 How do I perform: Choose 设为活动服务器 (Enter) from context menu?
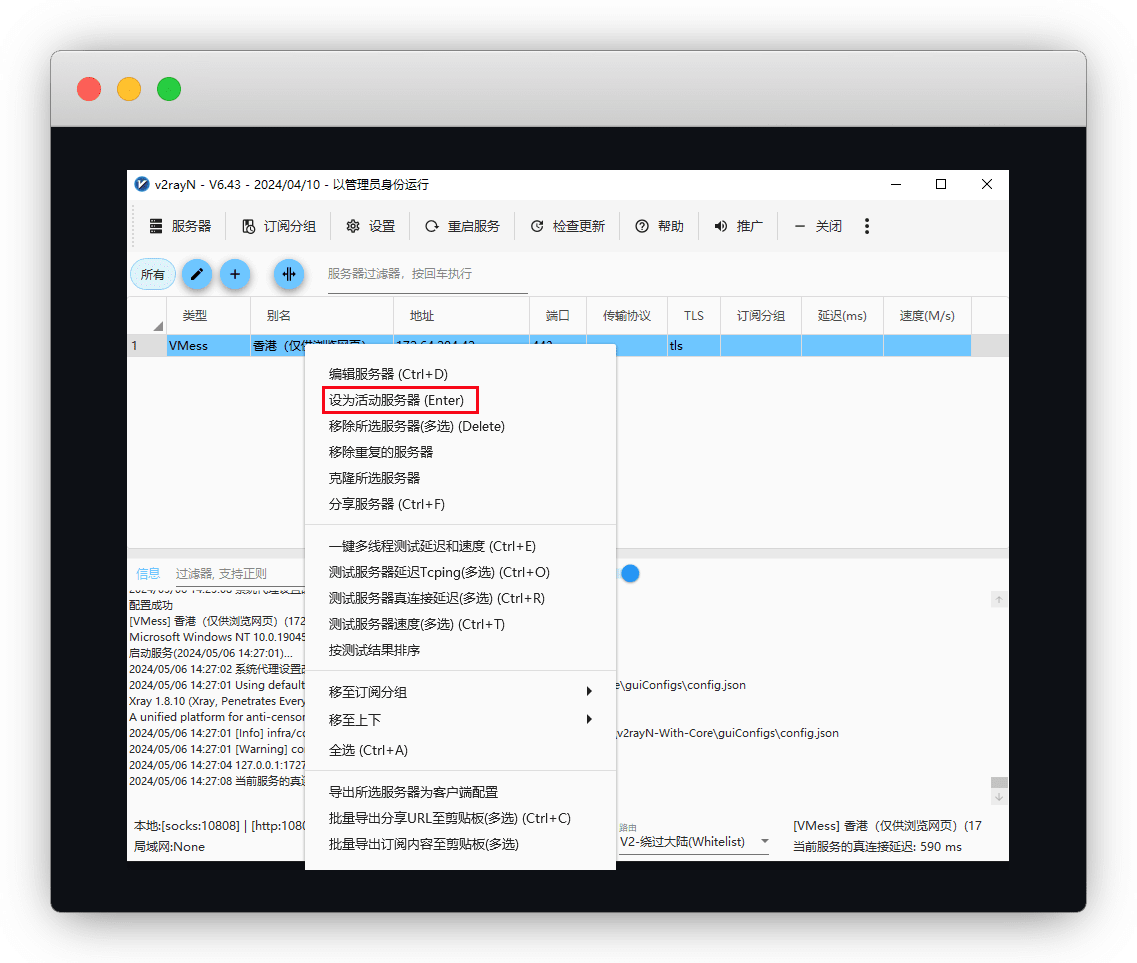(x=397, y=400)
